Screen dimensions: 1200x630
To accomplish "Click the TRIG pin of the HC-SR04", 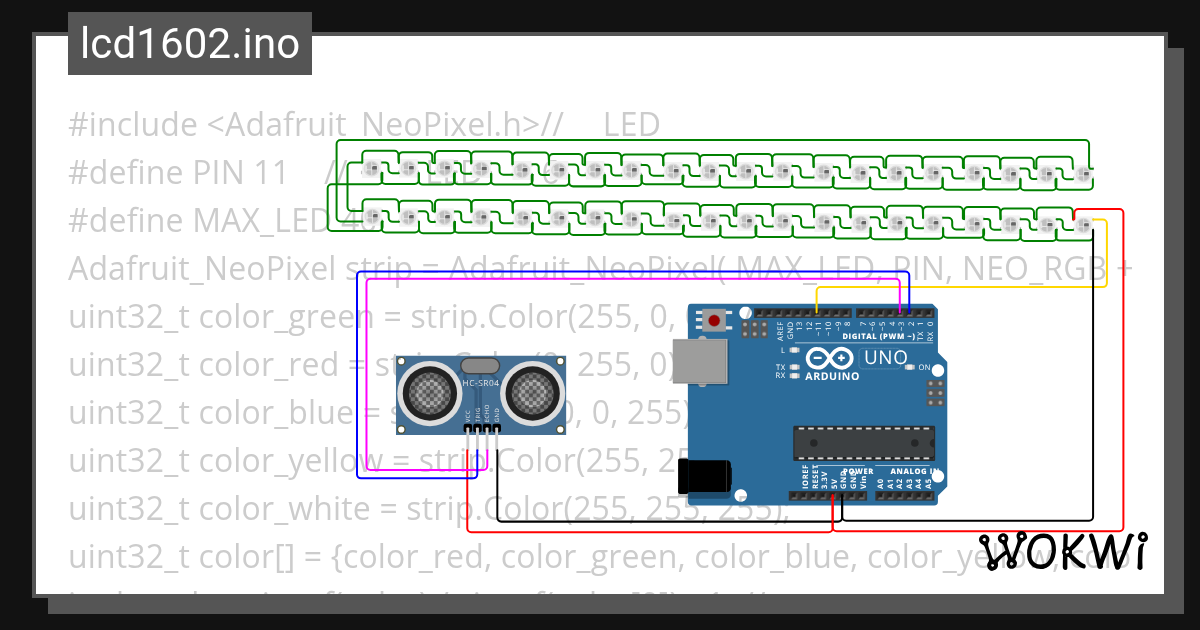I will [x=477, y=428].
